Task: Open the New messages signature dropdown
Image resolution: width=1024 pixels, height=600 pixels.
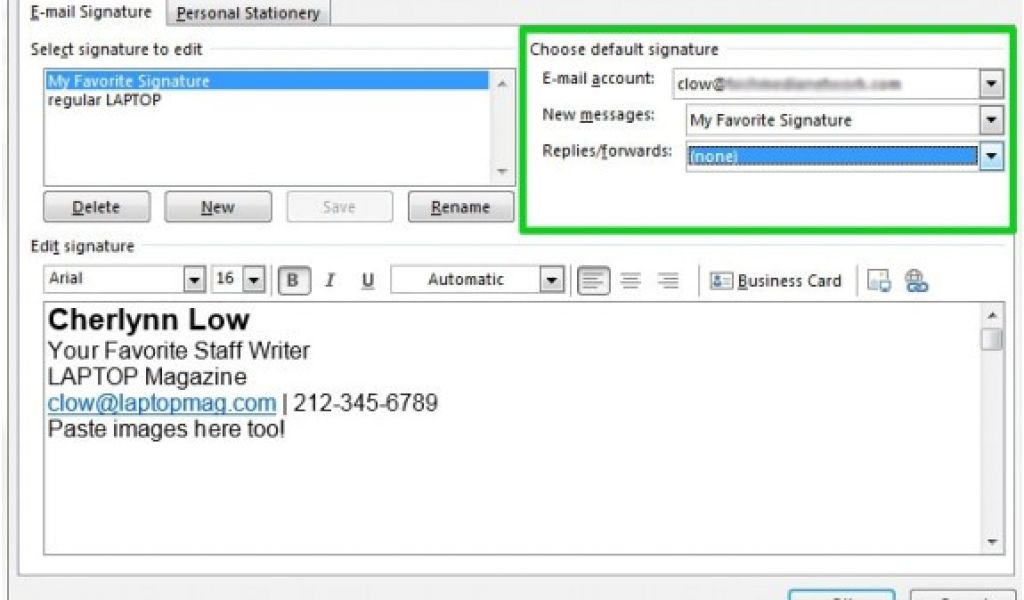Action: click(x=993, y=120)
